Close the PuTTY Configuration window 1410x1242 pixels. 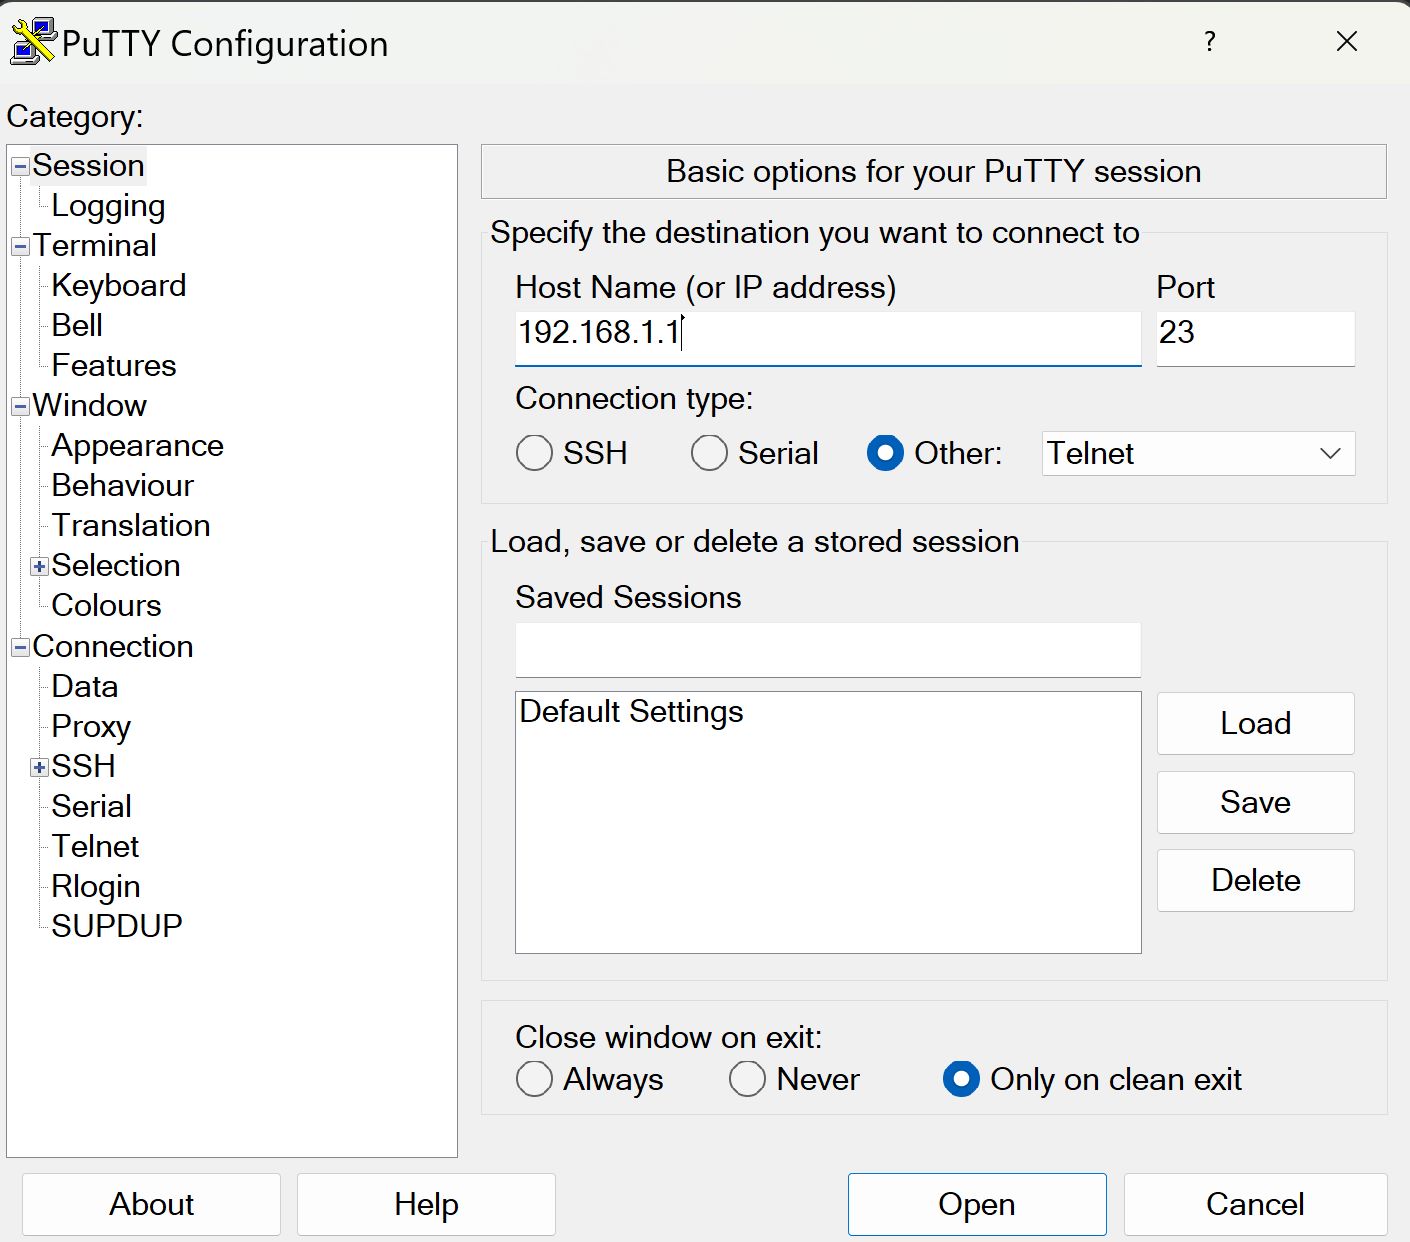point(1347,41)
